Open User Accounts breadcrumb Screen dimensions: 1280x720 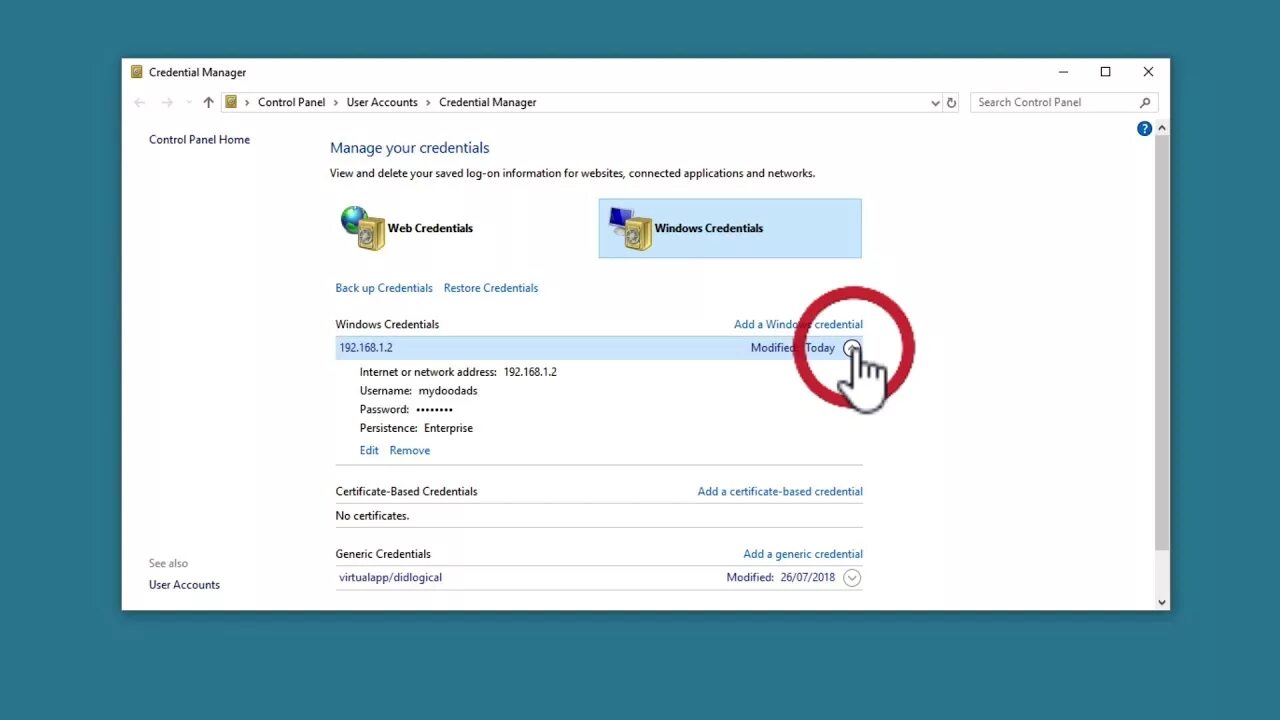382,102
